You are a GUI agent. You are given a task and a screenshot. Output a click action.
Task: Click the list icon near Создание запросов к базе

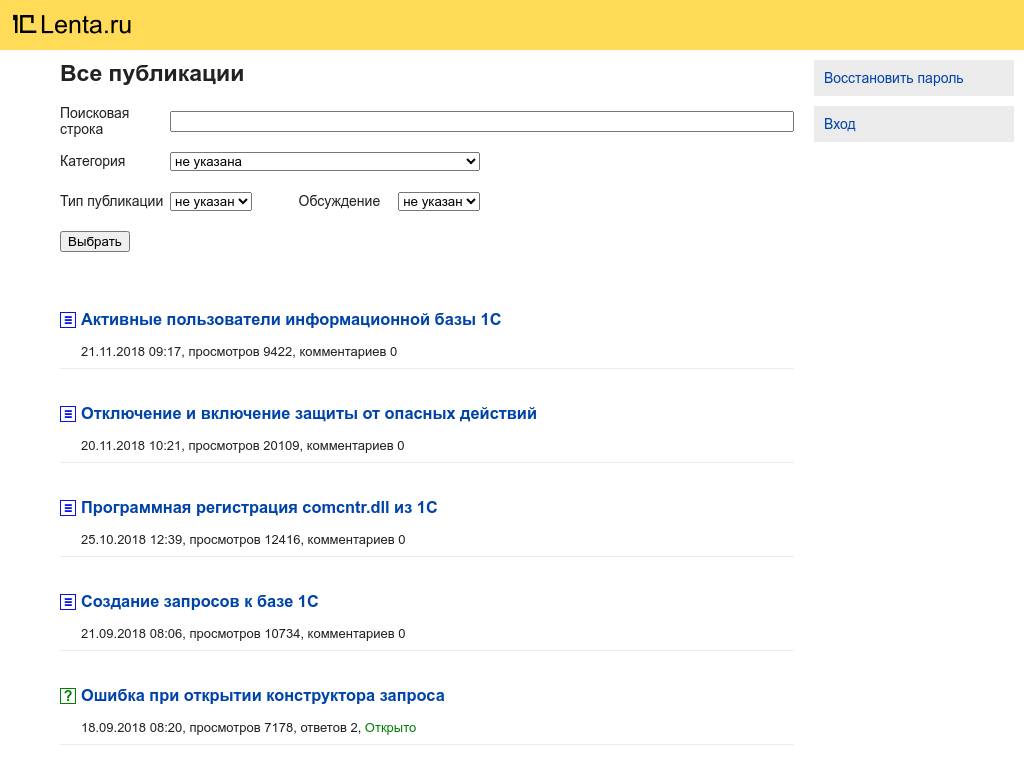pyautogui.click(x=68, y=601)
